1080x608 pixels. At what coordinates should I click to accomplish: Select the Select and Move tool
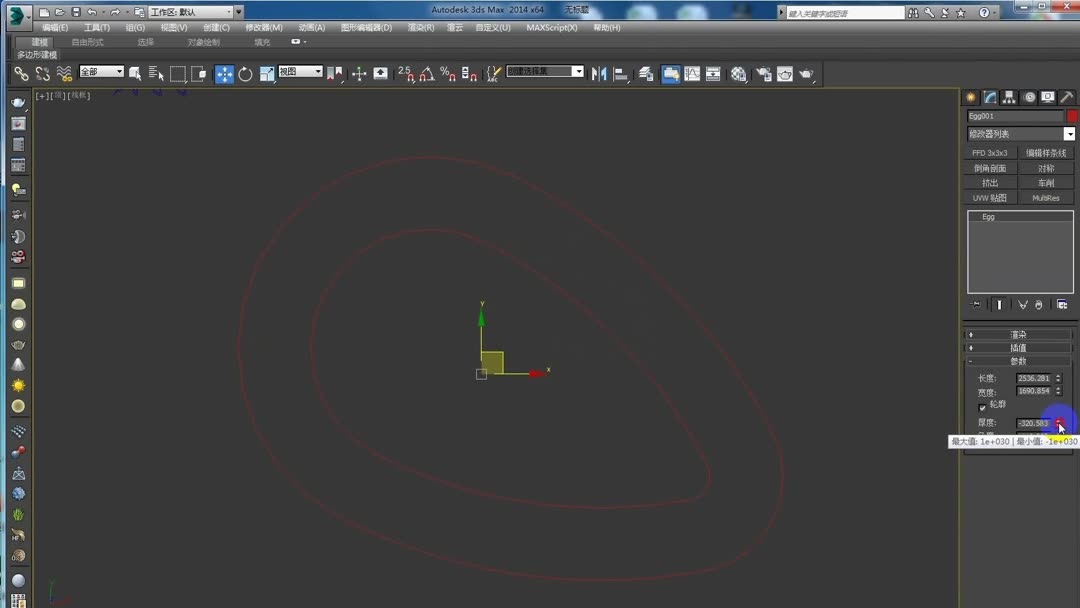click(x=225, y=73)
